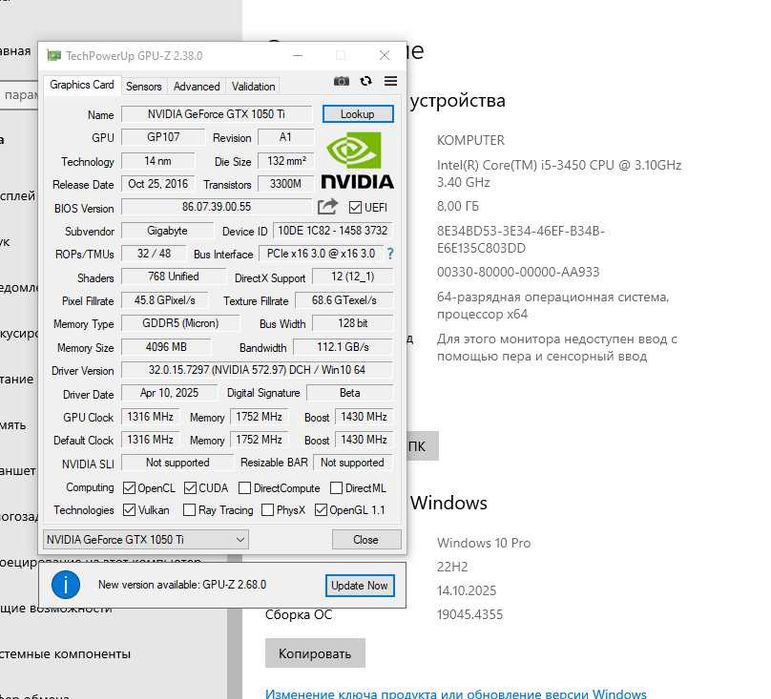Click the BIOS export share icon

coord(327,207)
